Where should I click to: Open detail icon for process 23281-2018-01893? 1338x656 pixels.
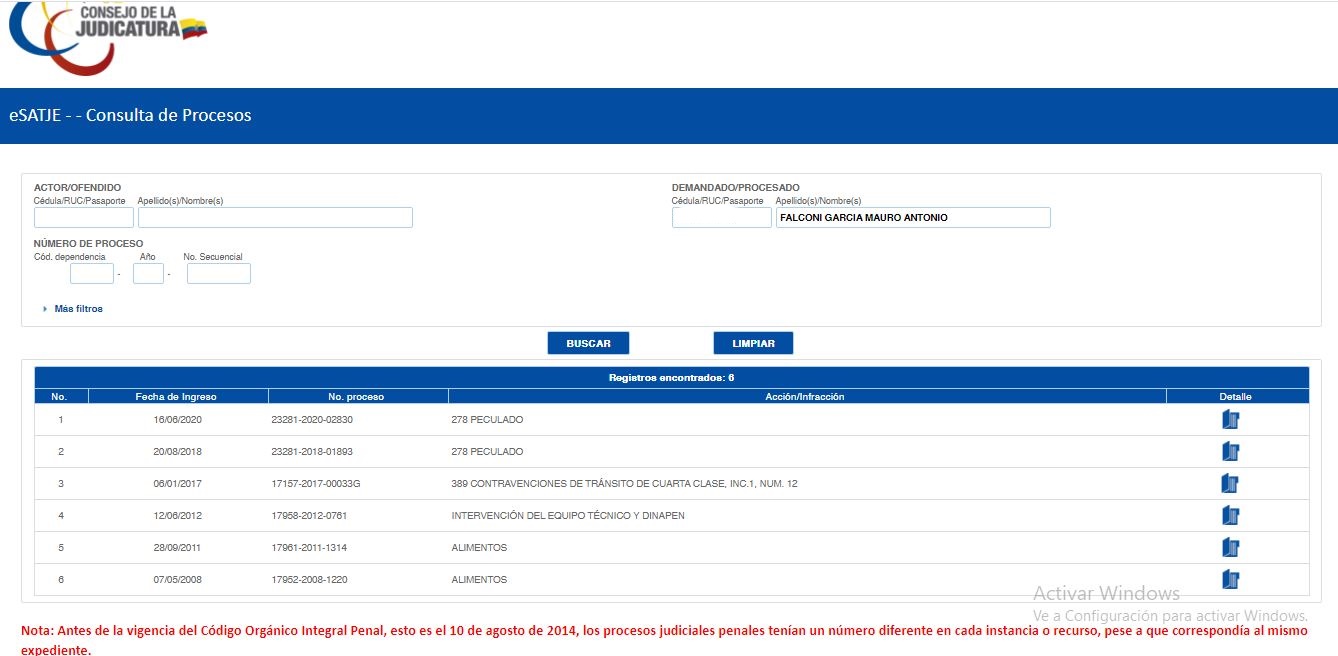point(1230,452)
